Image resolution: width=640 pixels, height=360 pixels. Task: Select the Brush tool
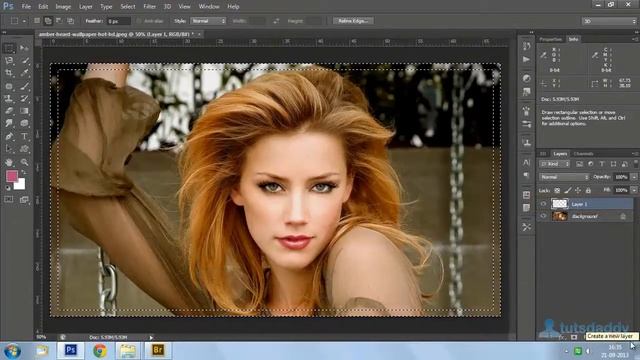click(x=24, y=86)
